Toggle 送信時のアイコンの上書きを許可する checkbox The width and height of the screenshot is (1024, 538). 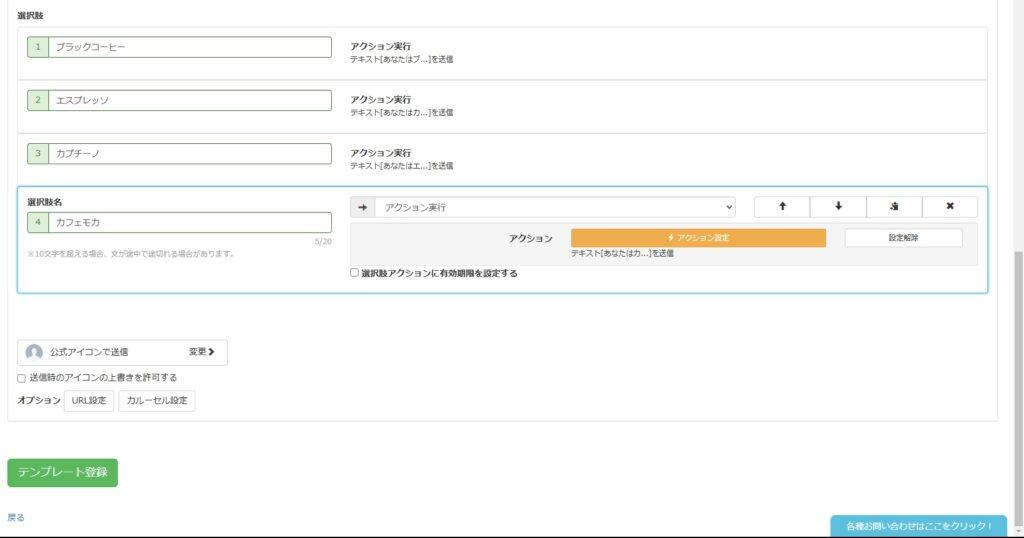[22, 378]
